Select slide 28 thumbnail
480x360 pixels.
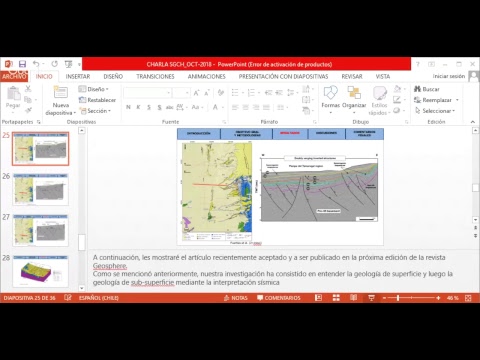41,271
